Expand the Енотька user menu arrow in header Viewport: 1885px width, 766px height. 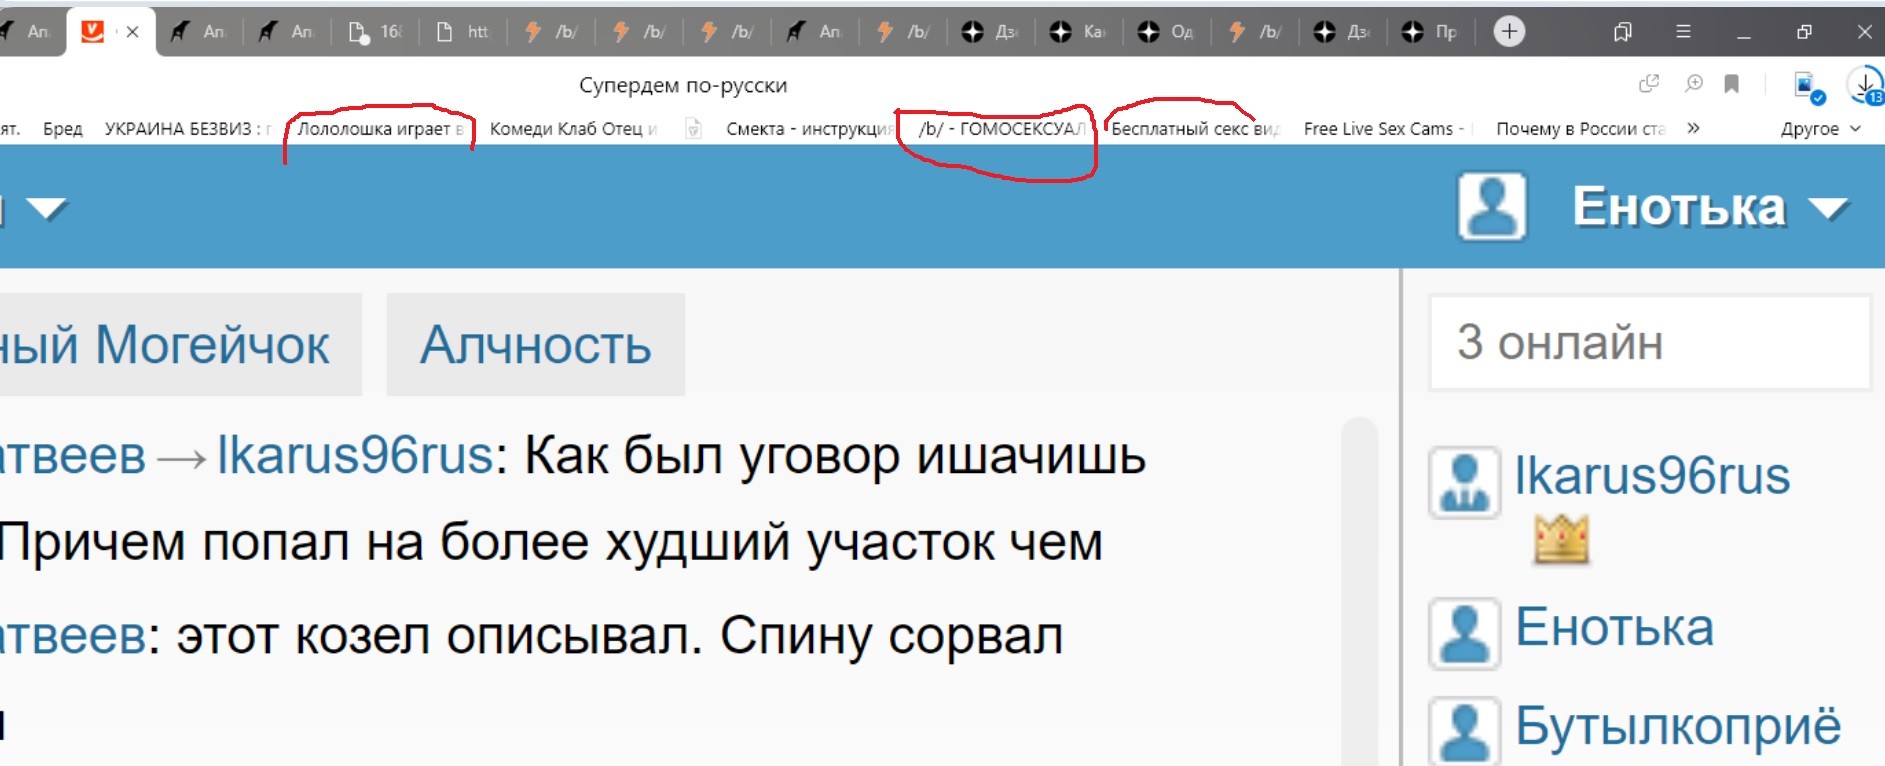(1829, 209)
